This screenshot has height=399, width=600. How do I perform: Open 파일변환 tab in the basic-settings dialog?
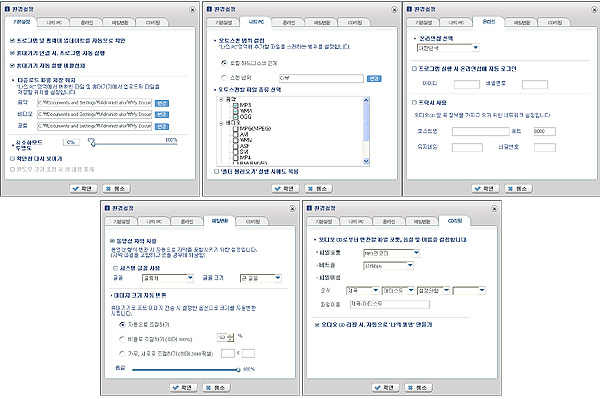pos(120,23)
